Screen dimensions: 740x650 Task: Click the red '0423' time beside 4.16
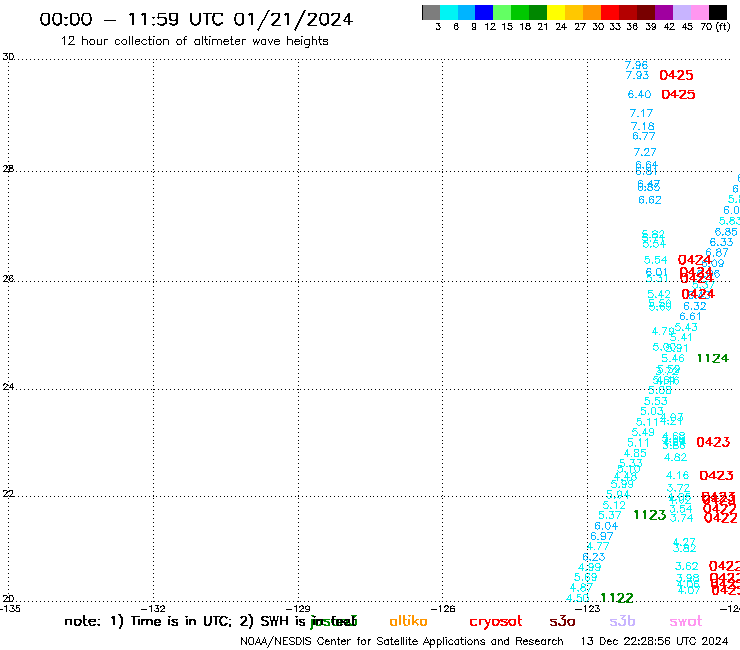click(716, 475)
